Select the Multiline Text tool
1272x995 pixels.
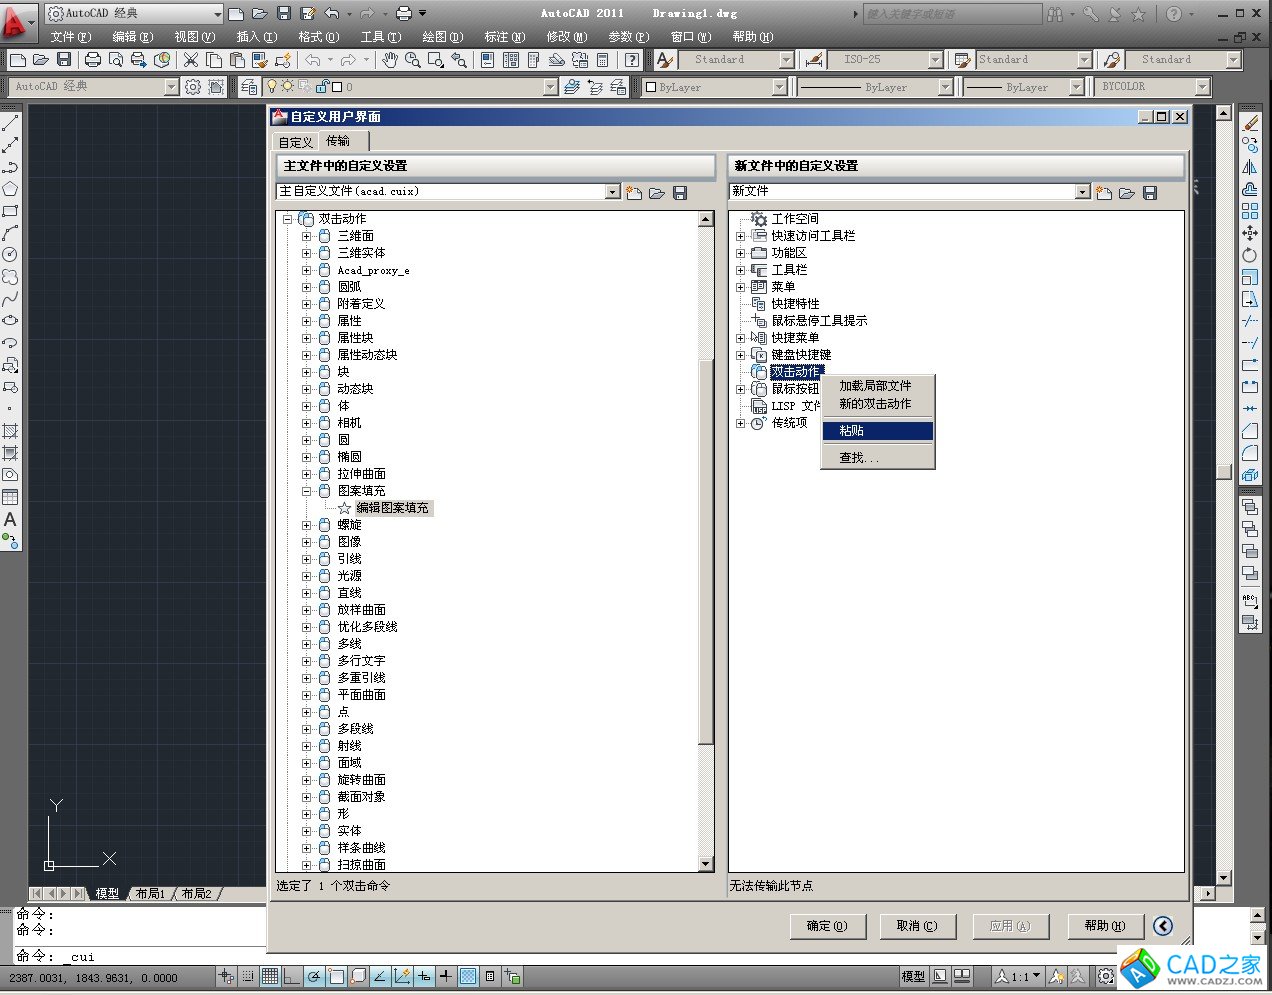pyautogui.click(x=10, y=519)
